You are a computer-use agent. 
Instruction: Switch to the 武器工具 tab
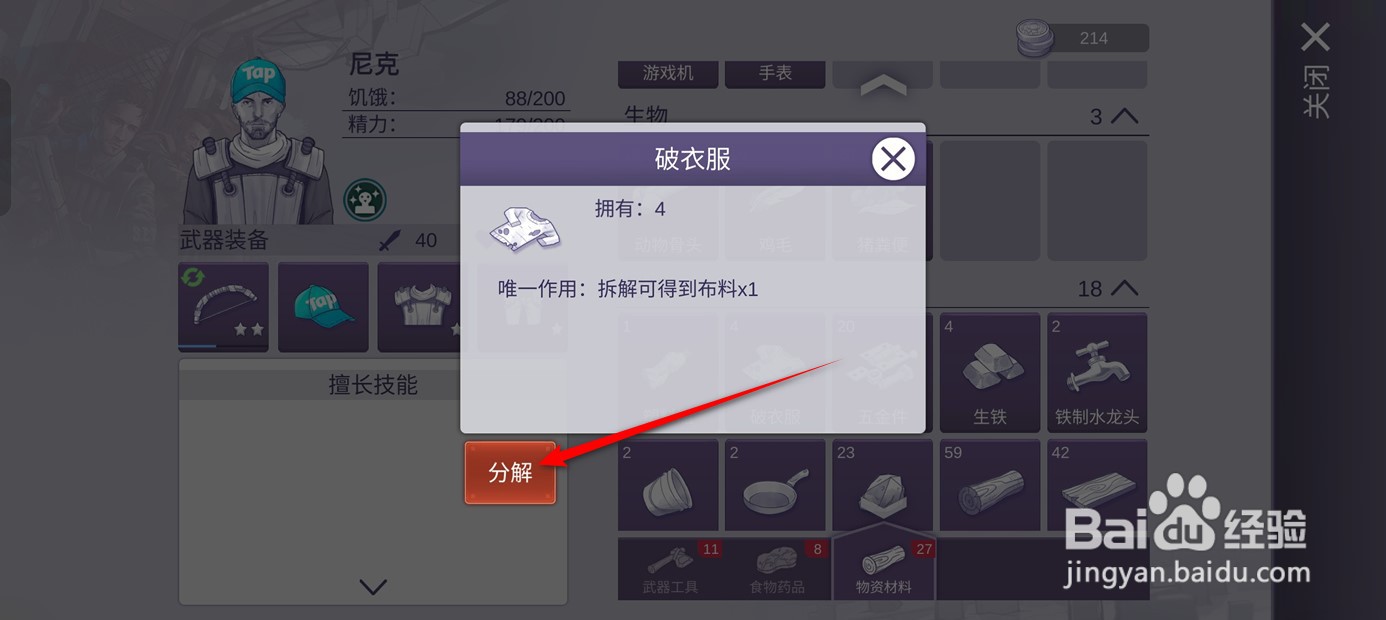pos(671,569)
